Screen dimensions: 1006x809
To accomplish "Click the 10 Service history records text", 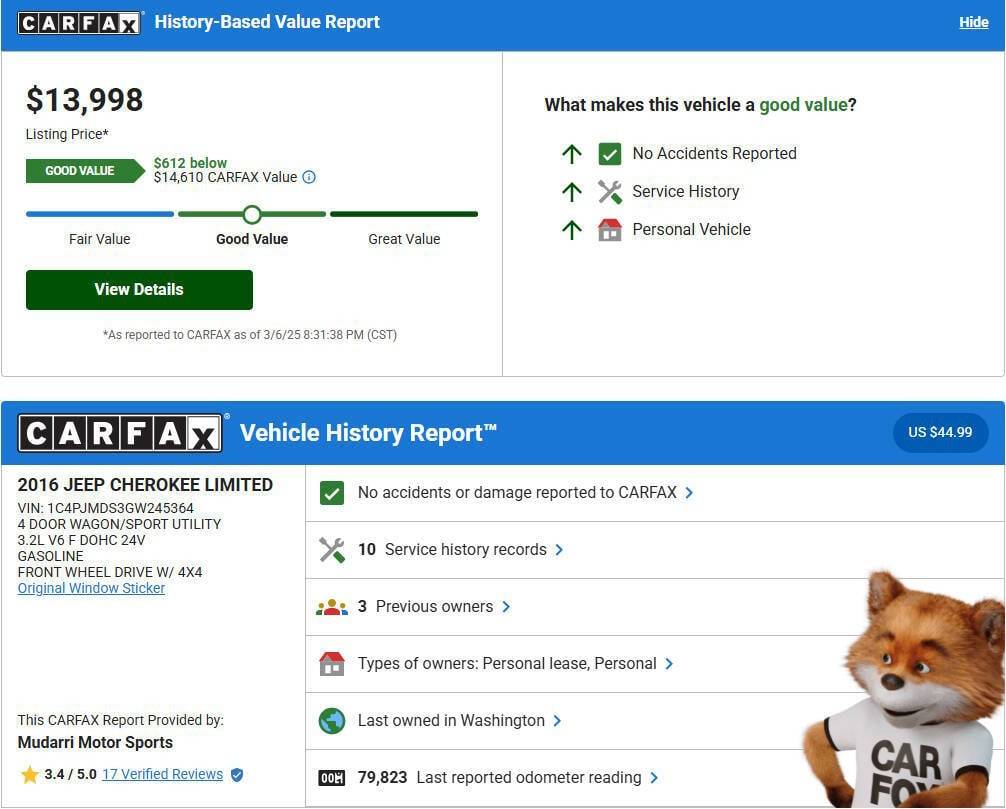I will pyautogui.click(x=452, y=550).
